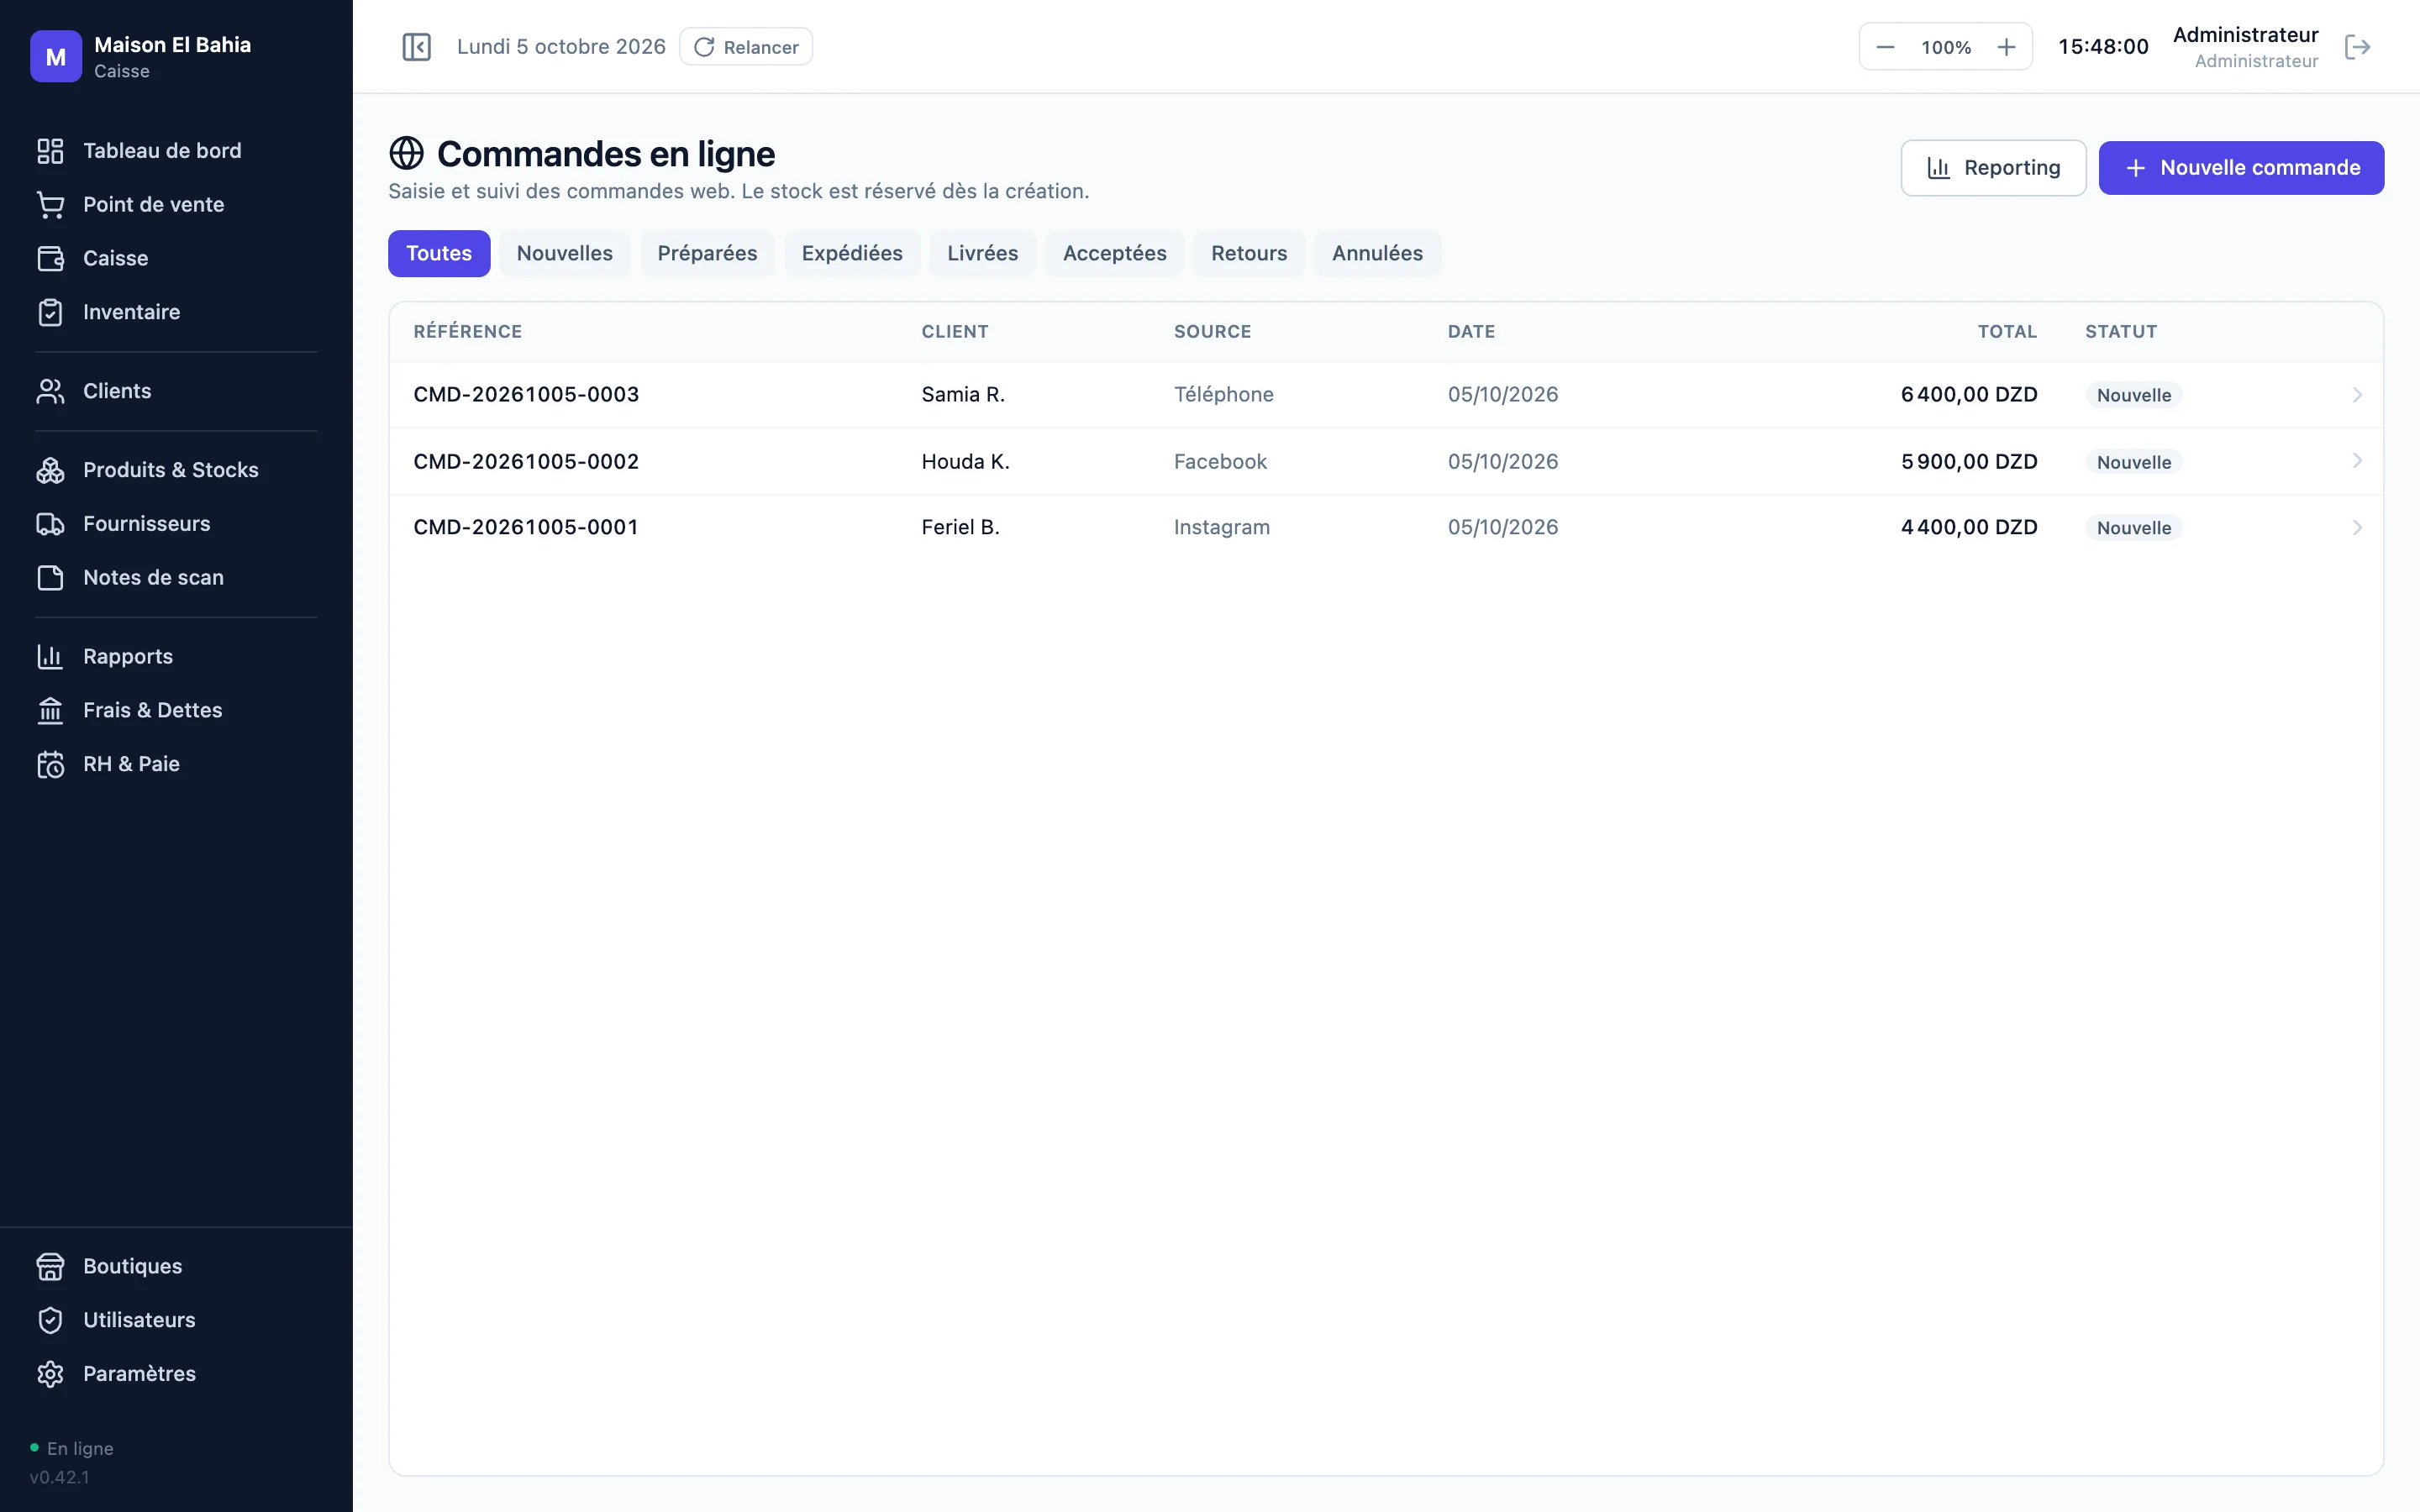
Task: Click the Relancer button
Action: tap(746, 47)
